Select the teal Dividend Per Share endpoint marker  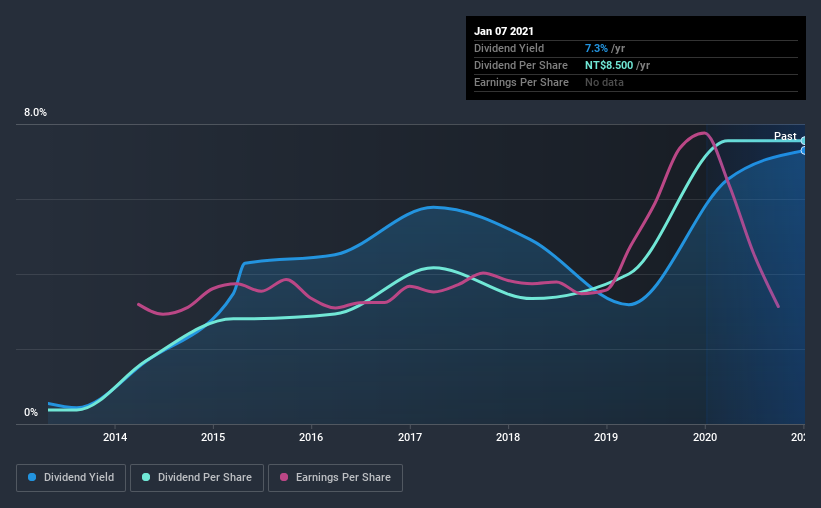point(803,141)
